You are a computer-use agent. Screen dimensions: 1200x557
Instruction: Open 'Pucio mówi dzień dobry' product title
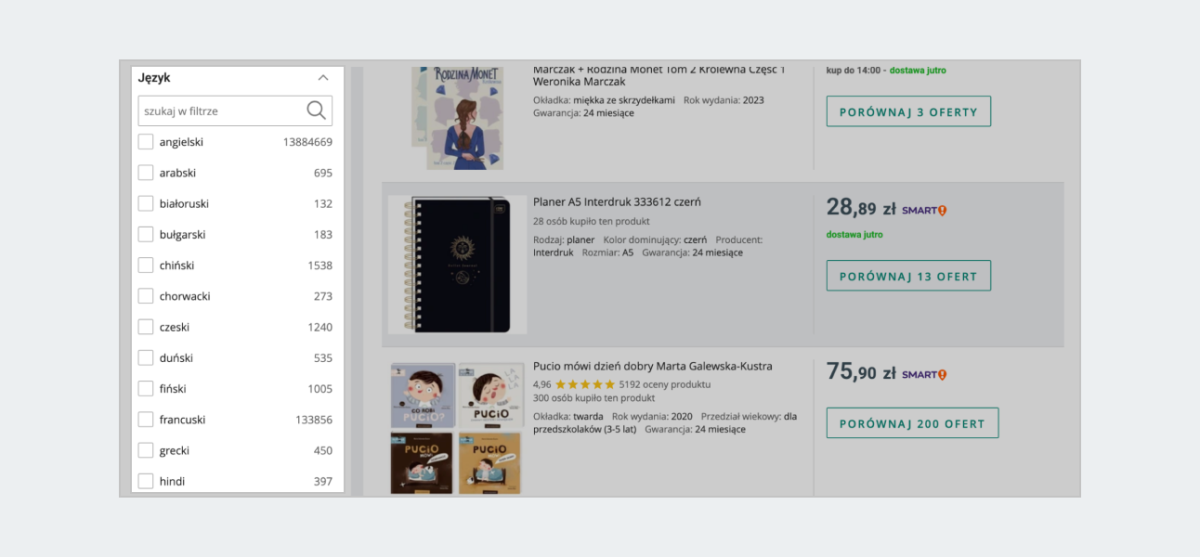[x=652, y=366]
